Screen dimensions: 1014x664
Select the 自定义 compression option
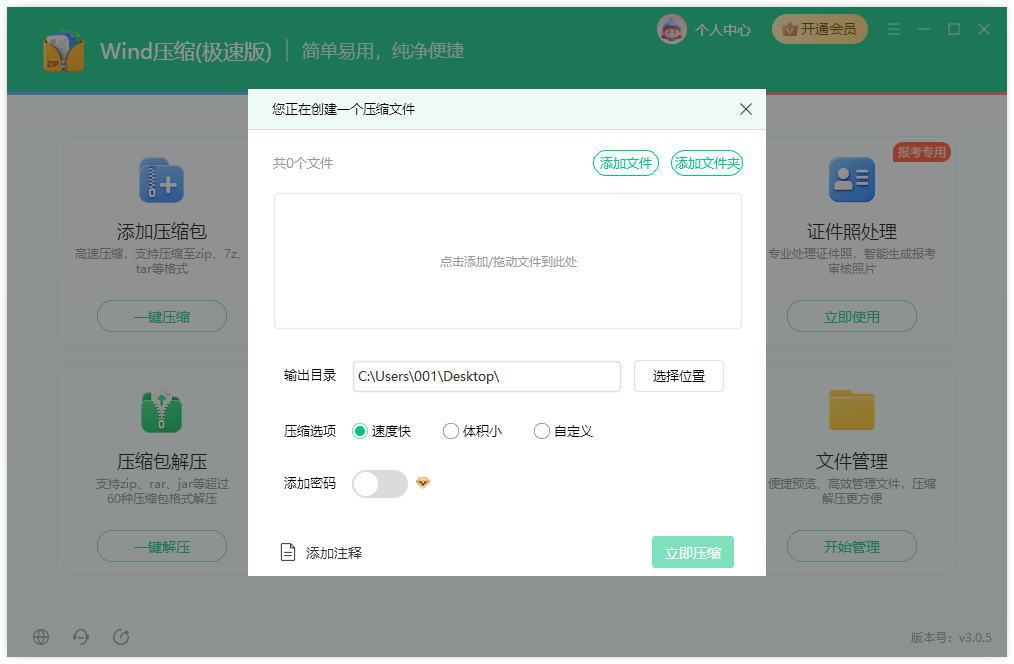(x=563, y=431)
